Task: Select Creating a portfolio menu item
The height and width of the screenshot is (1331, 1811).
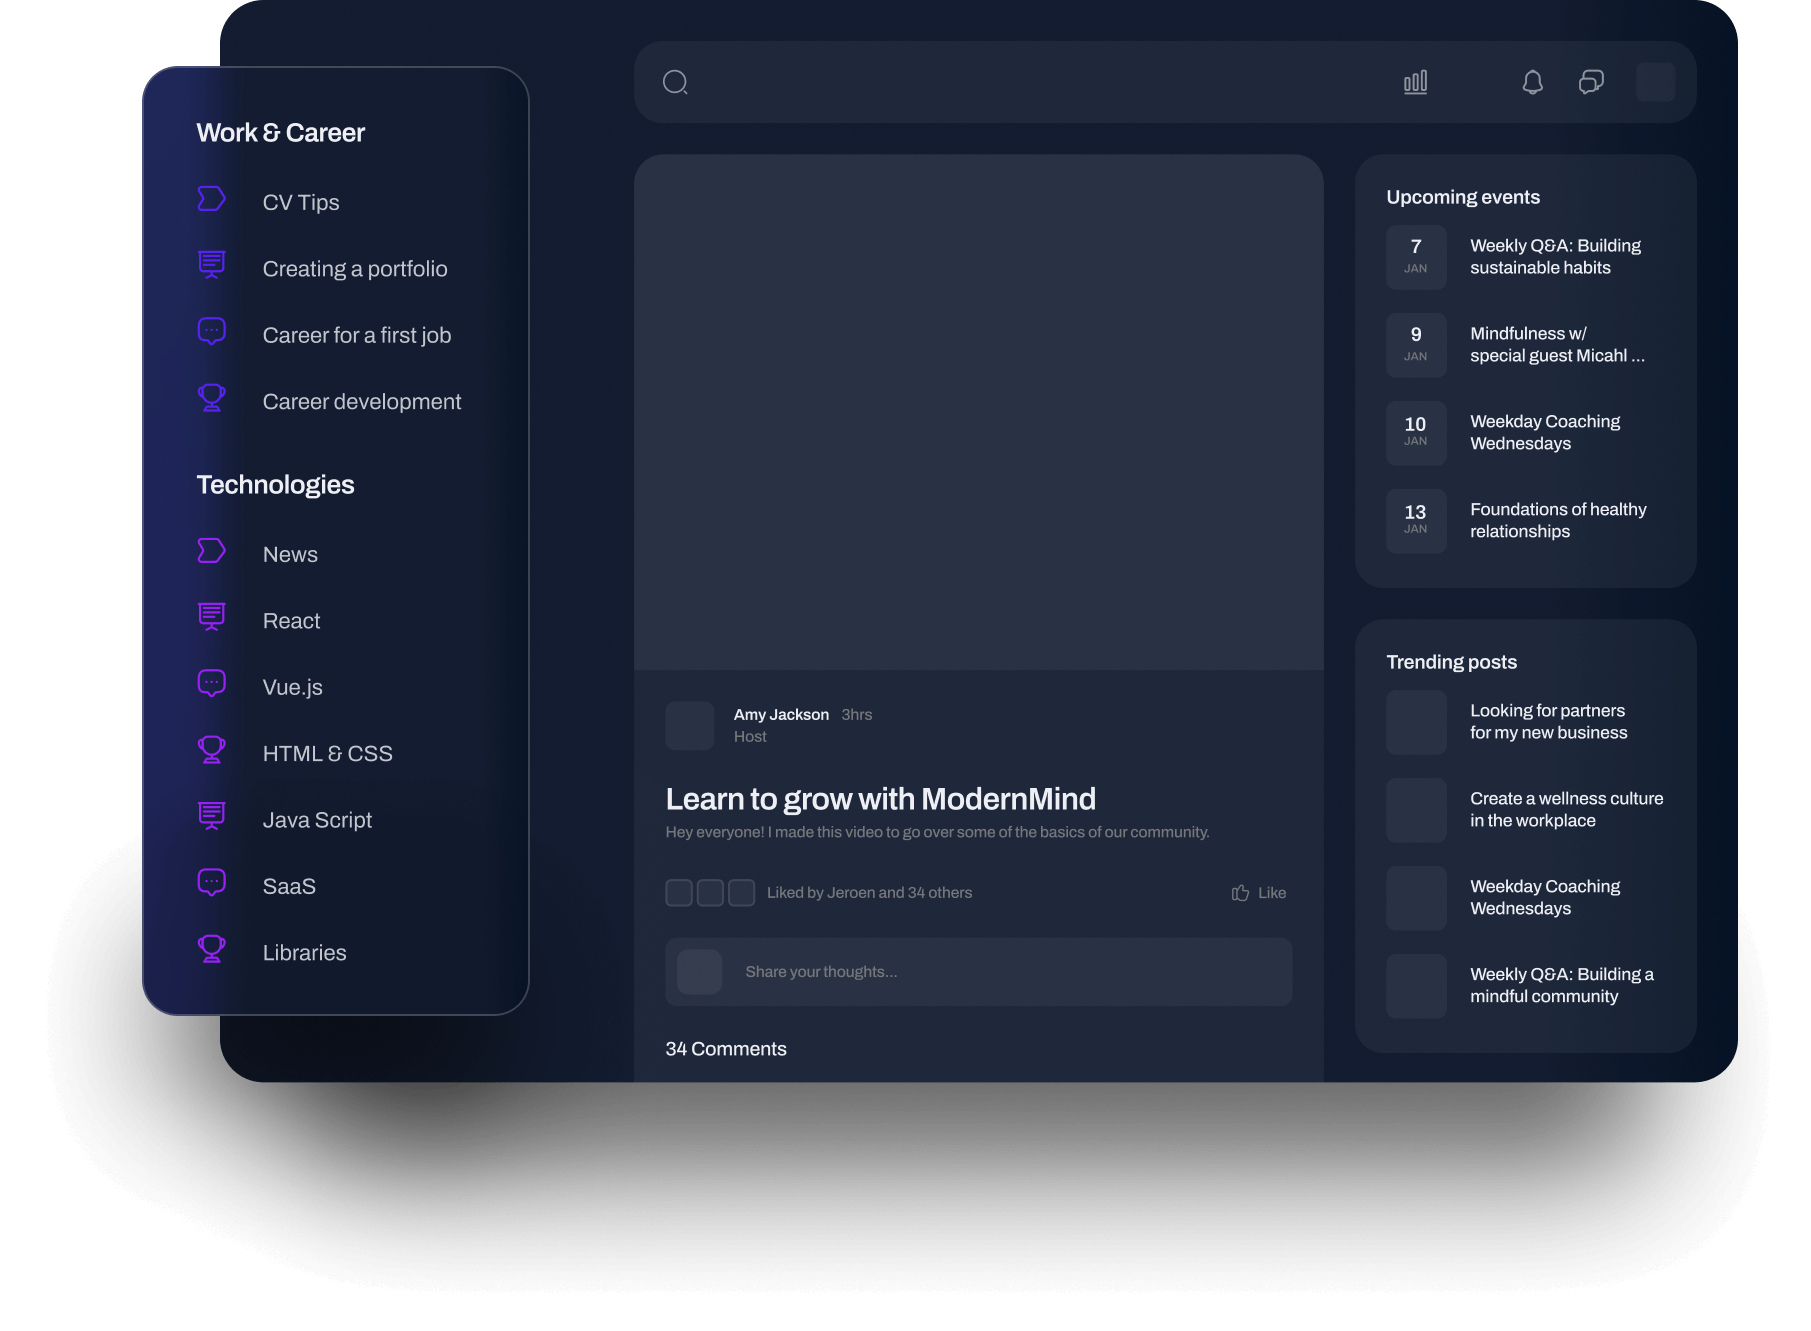Action: click(354, 269)
